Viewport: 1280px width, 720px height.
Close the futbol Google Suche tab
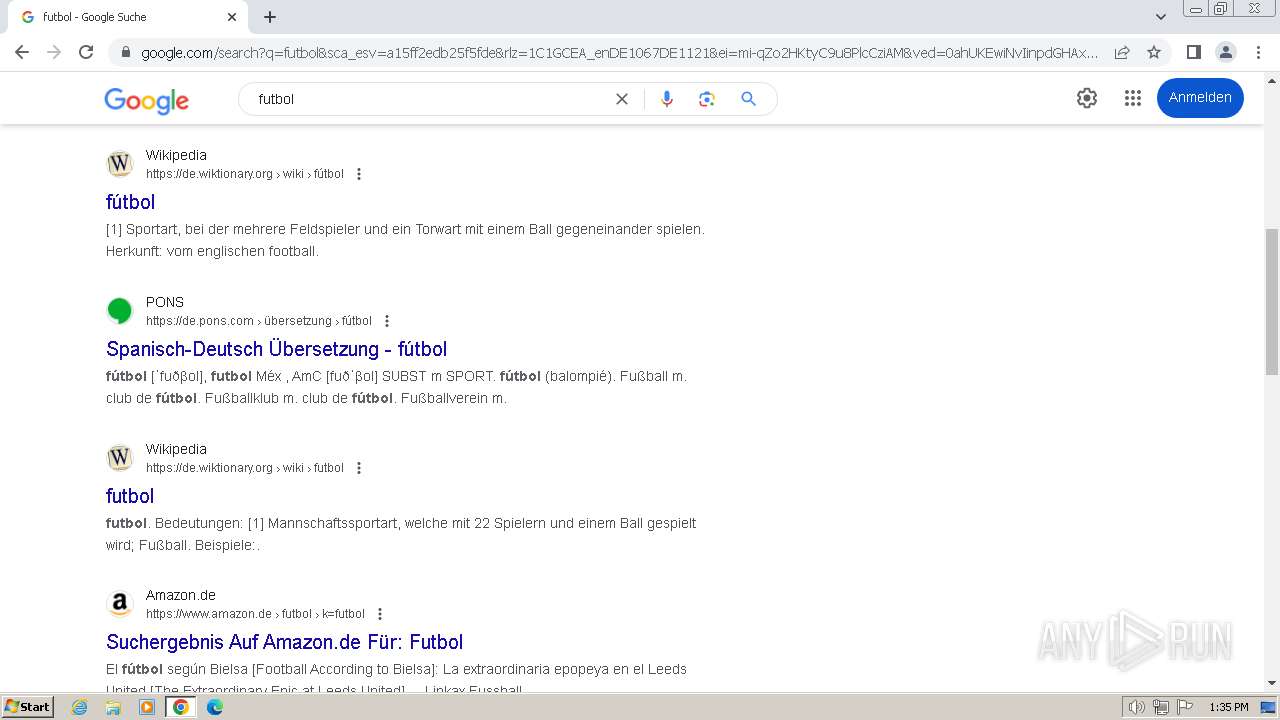tap(232, 17)
